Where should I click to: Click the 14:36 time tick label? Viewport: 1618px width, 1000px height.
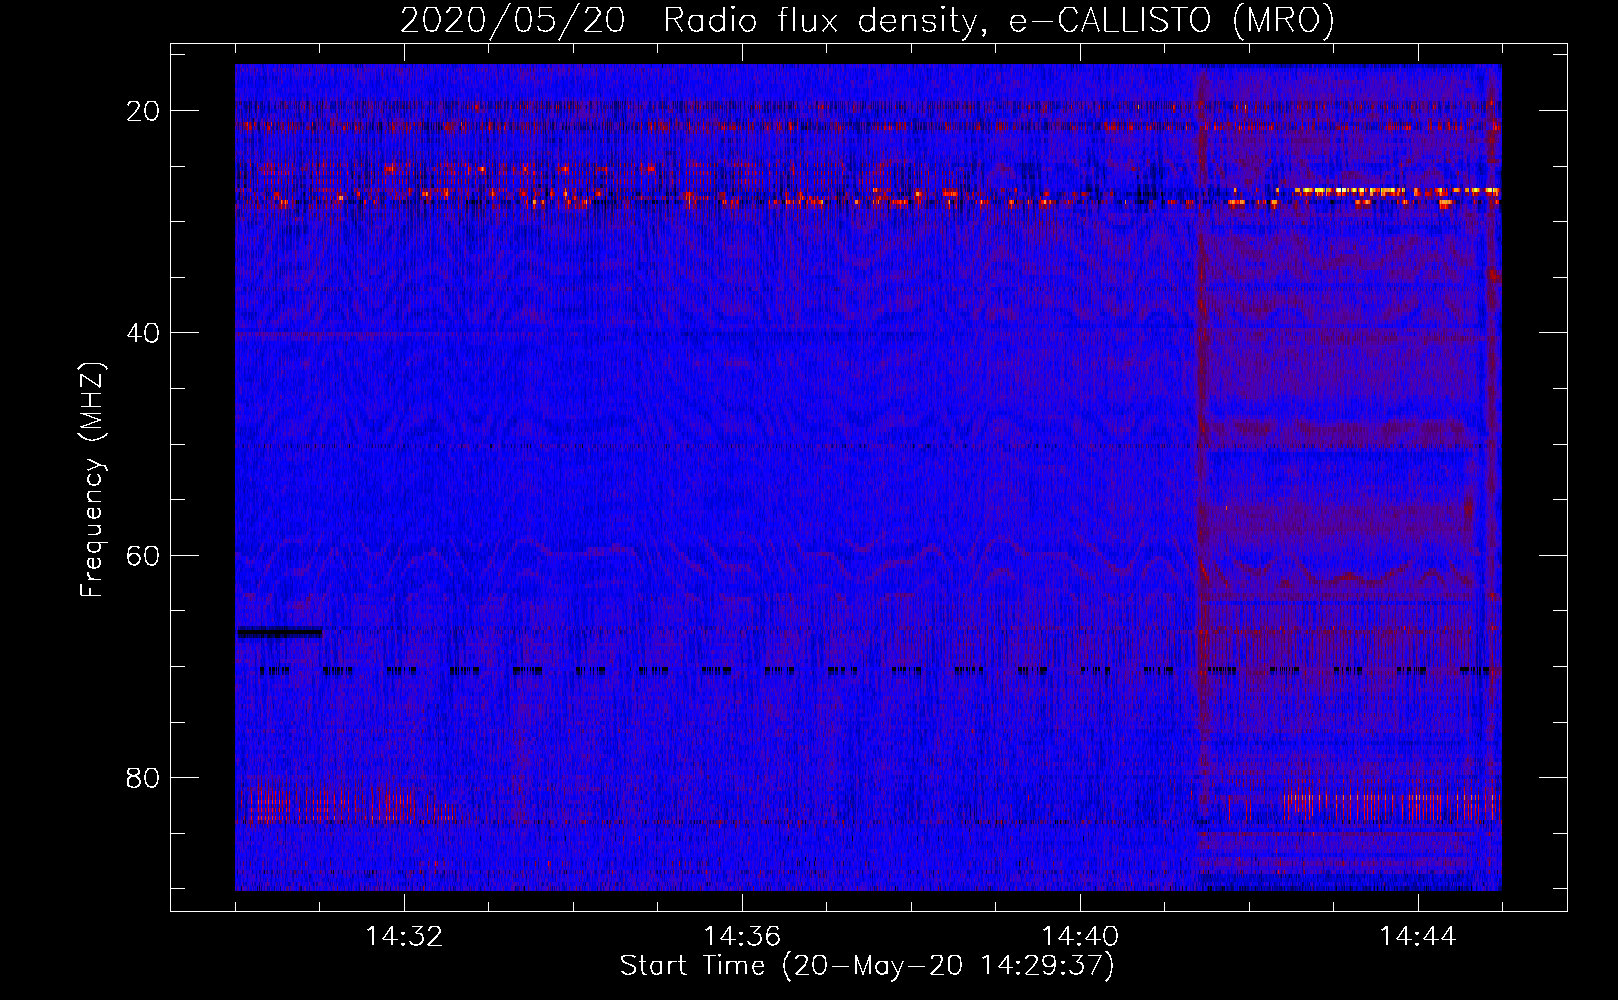click(x=742, y=937)
